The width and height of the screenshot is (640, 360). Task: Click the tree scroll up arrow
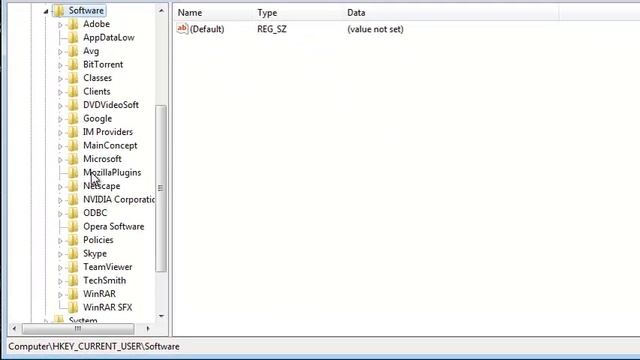pyautogui.click(x=161, y=11)
